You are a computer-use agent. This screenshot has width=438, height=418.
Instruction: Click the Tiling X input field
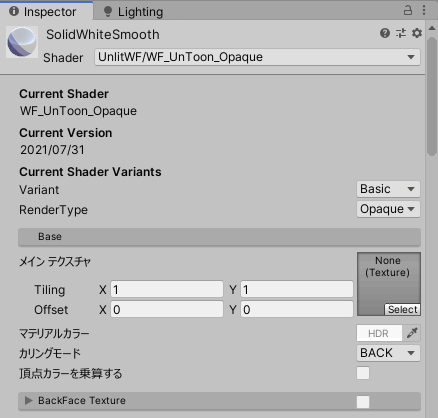point(167,289)
